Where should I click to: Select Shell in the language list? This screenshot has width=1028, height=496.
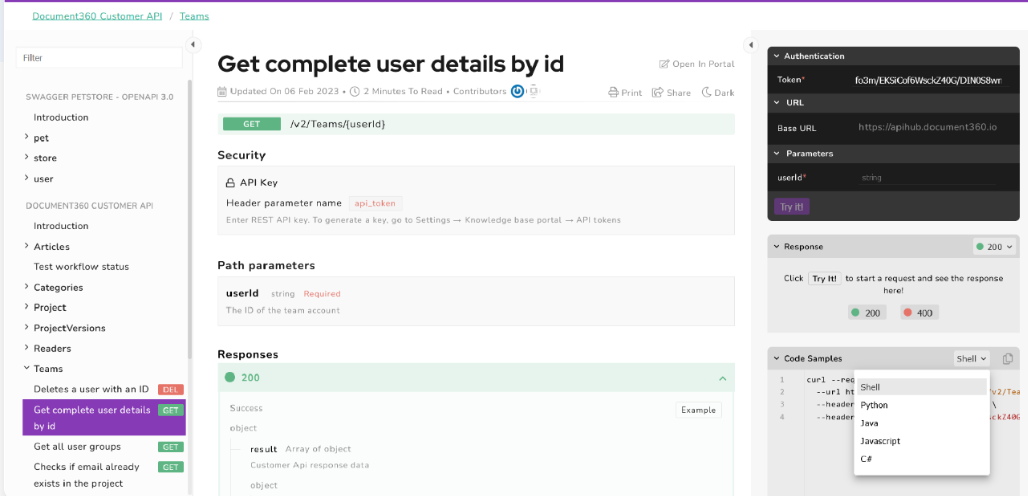click(x=922, y=387)
